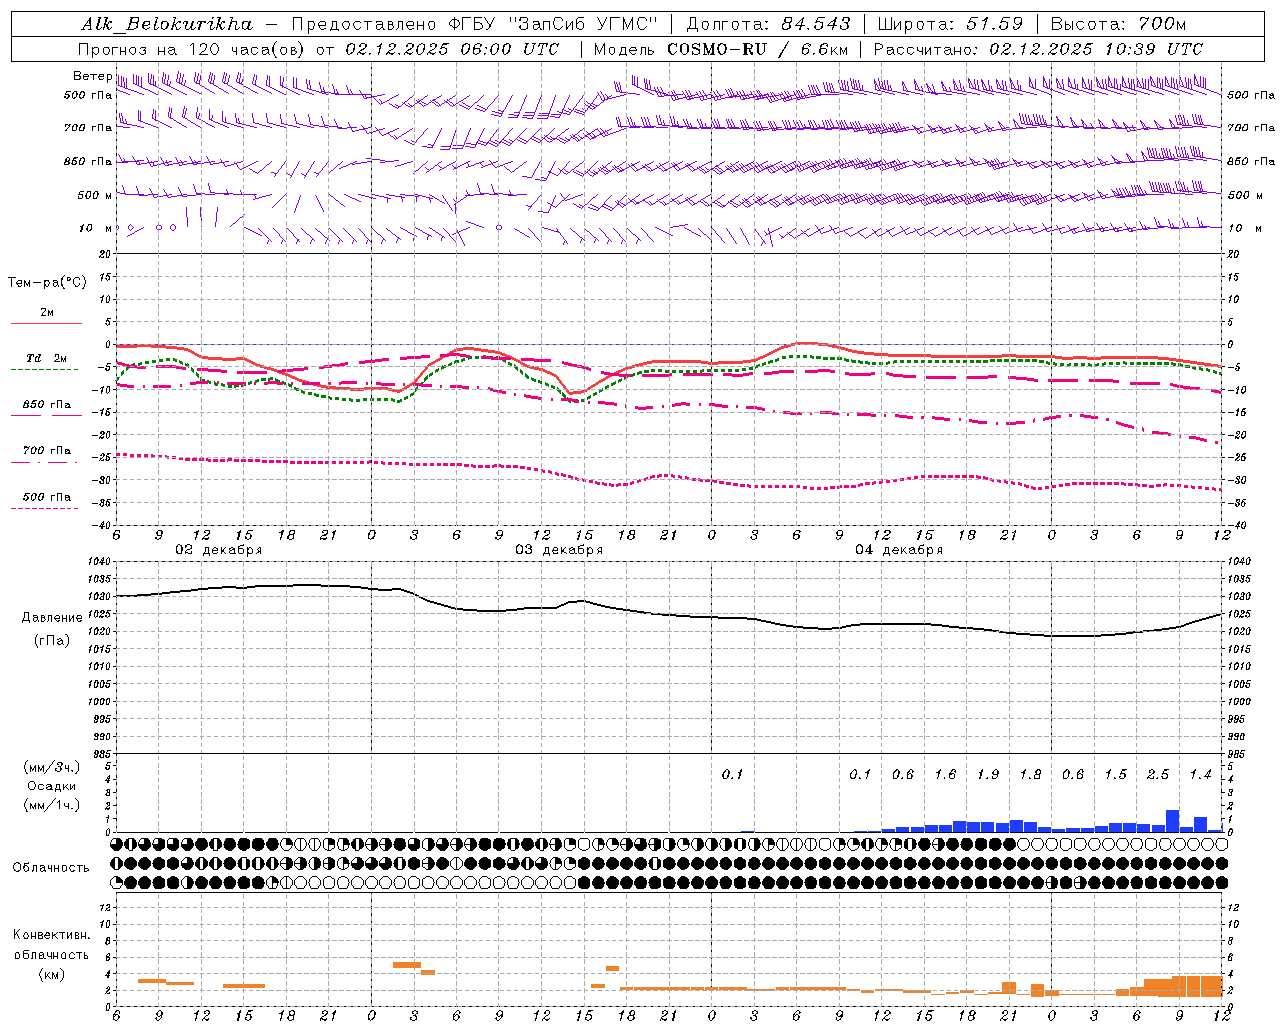Click the 2.5 precipitation value
The height and width of the screenshot is (1024, 1280).
coord(1158,775)
